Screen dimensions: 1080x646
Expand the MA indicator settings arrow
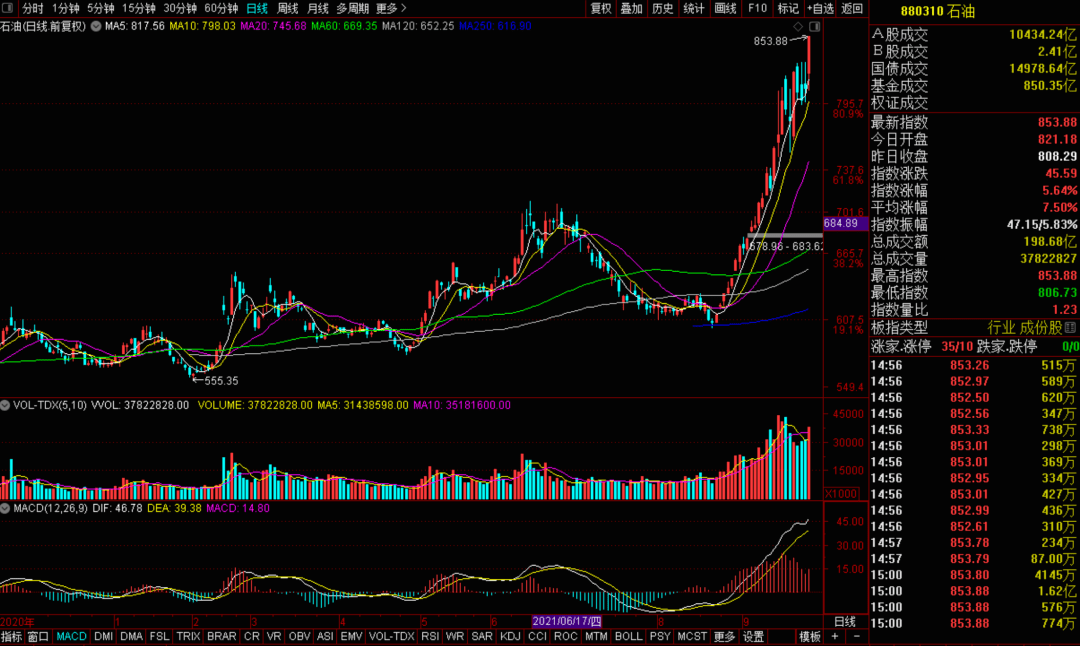96,26
